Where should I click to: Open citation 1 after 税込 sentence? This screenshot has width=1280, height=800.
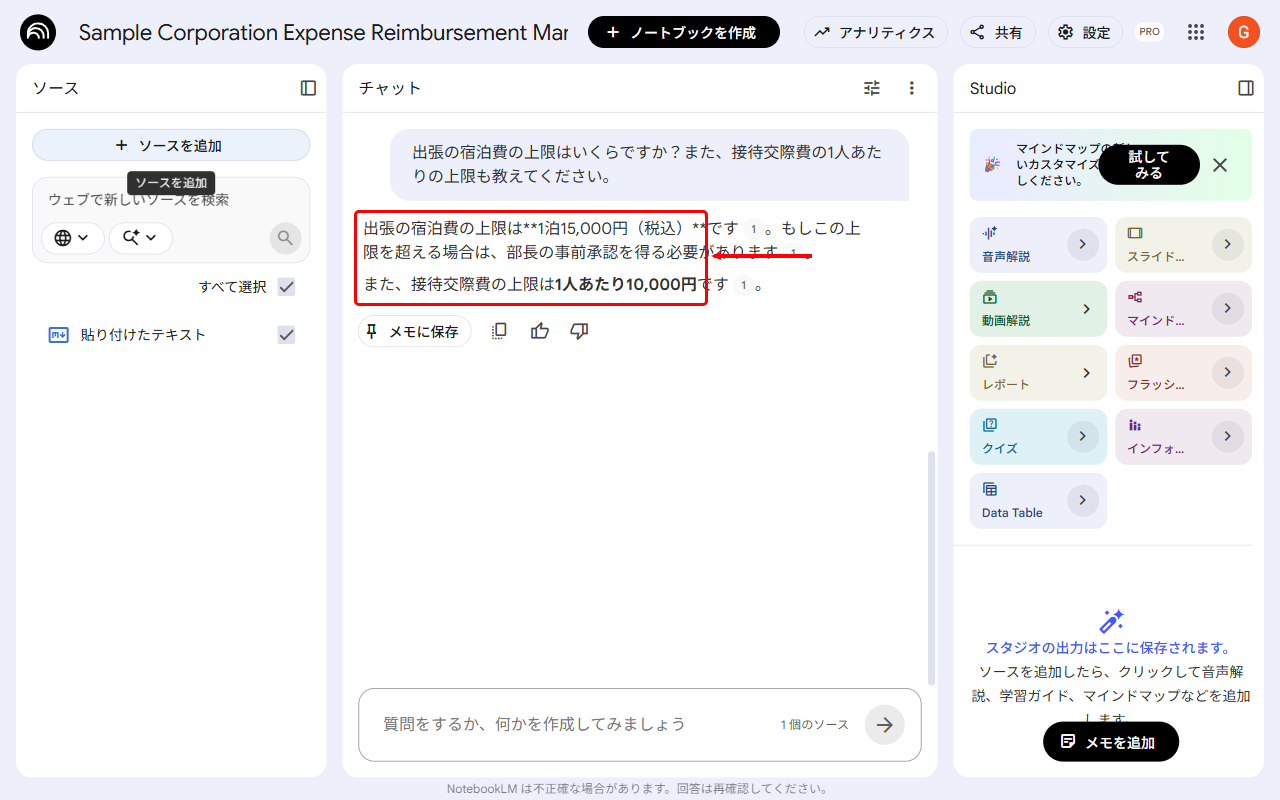pos(753,229)
